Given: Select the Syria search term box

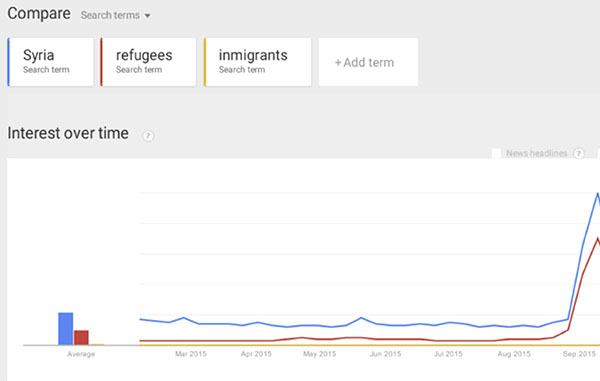Looking at the screenshot, I should [51, 62].
